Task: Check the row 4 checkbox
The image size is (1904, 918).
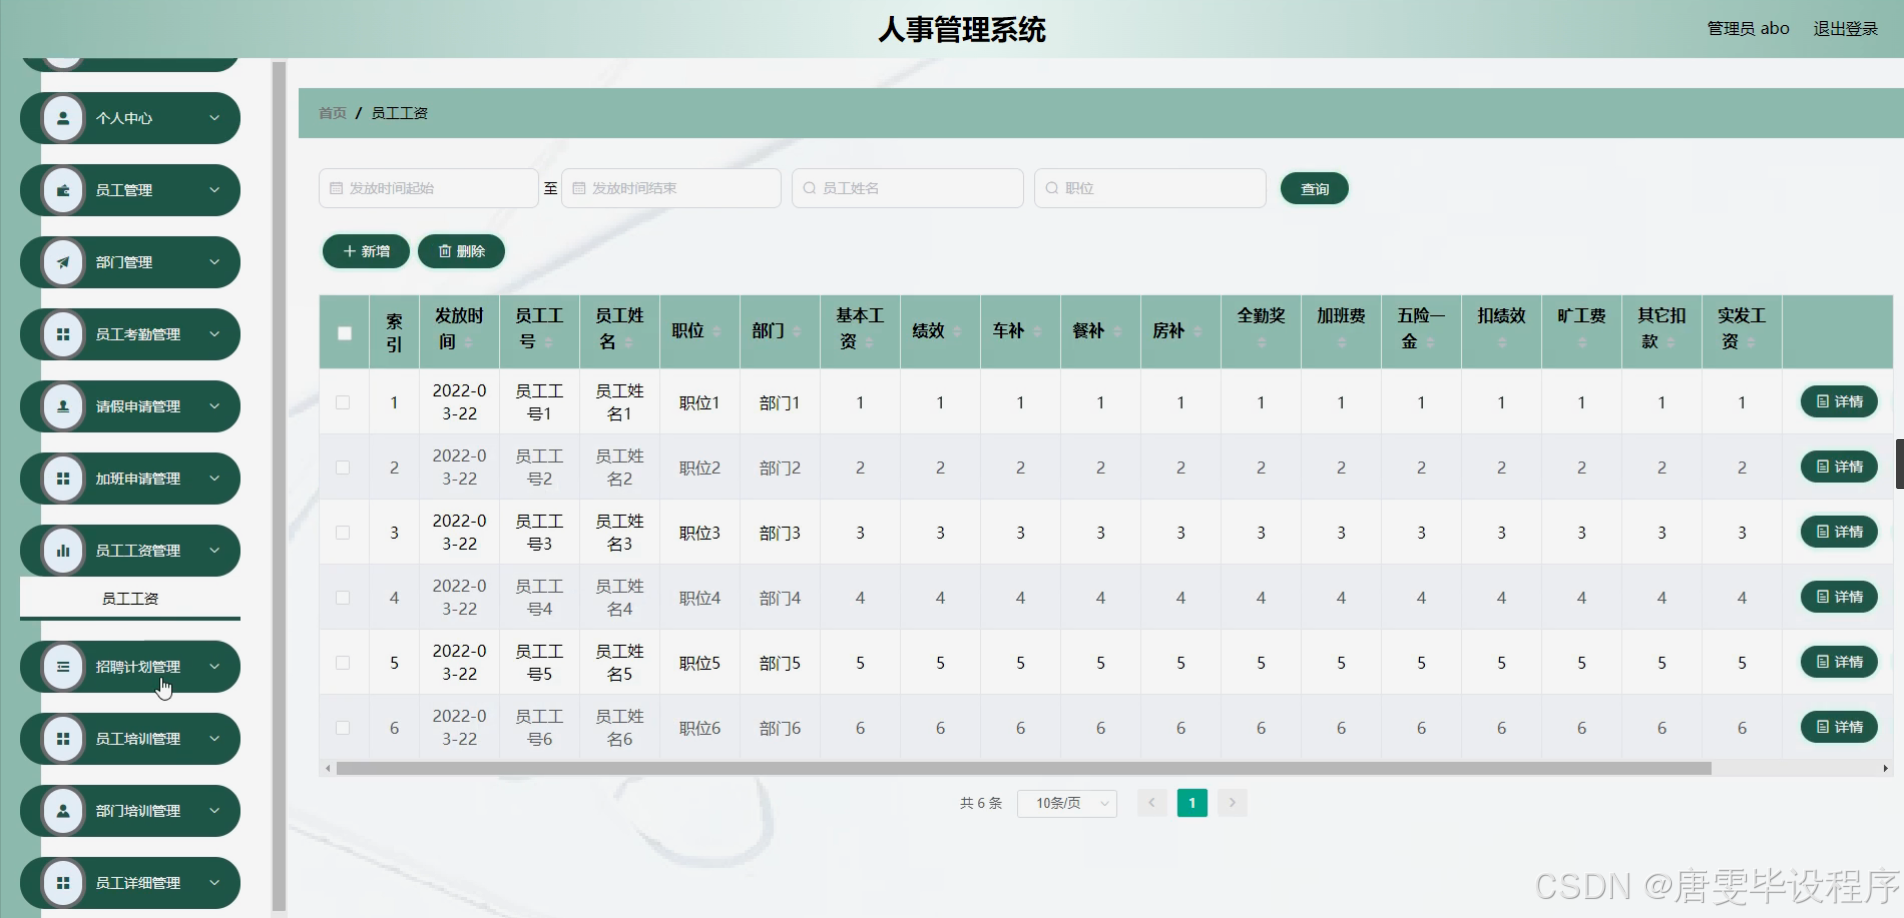Action: (x=343, y=597)
